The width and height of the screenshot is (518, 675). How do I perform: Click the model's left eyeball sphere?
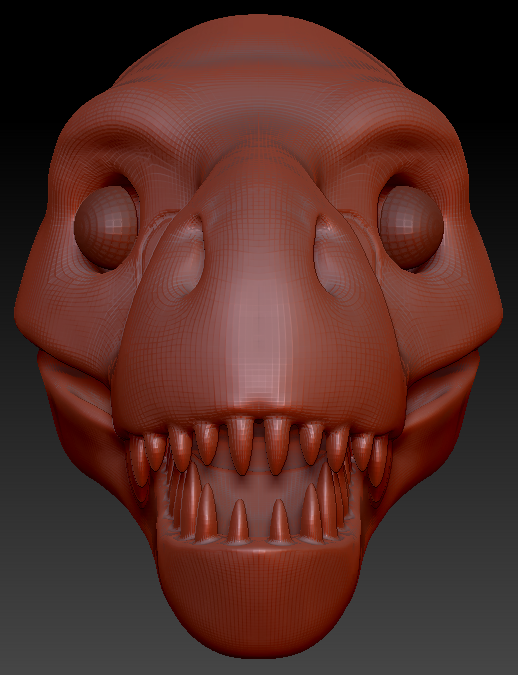point(106,228)
